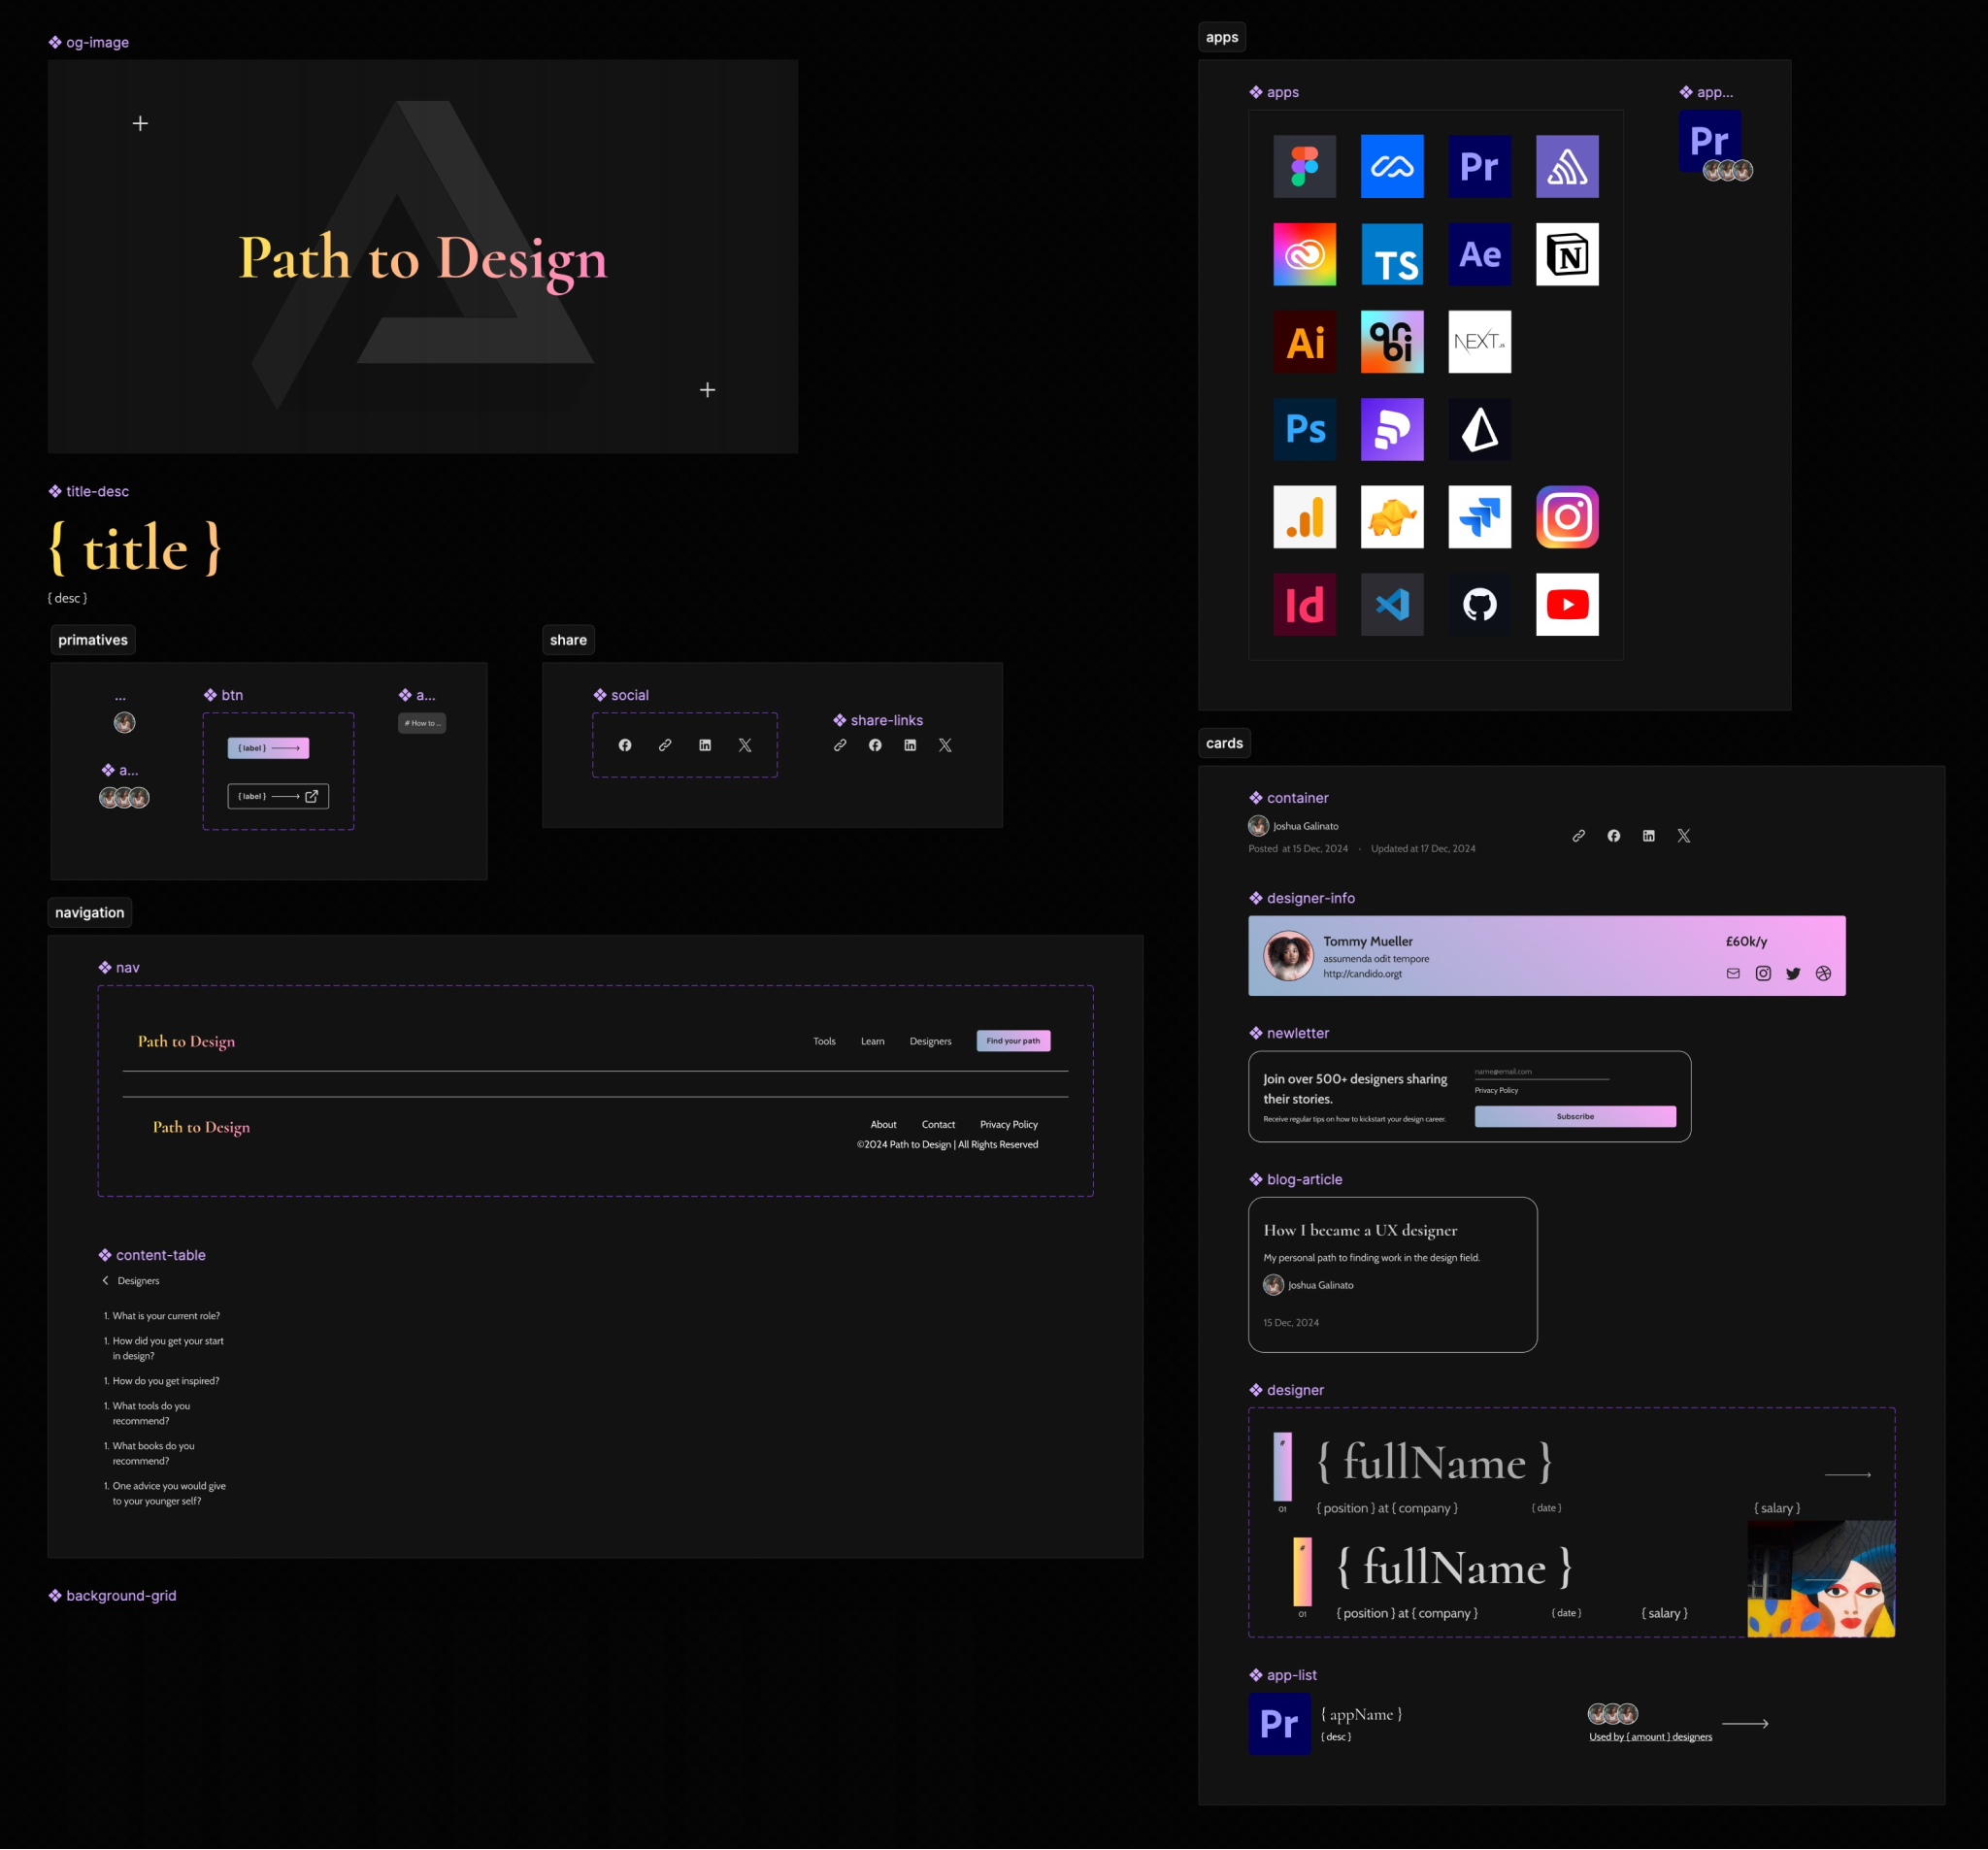Click the '# How to ...' tag chip

point(422,723)
